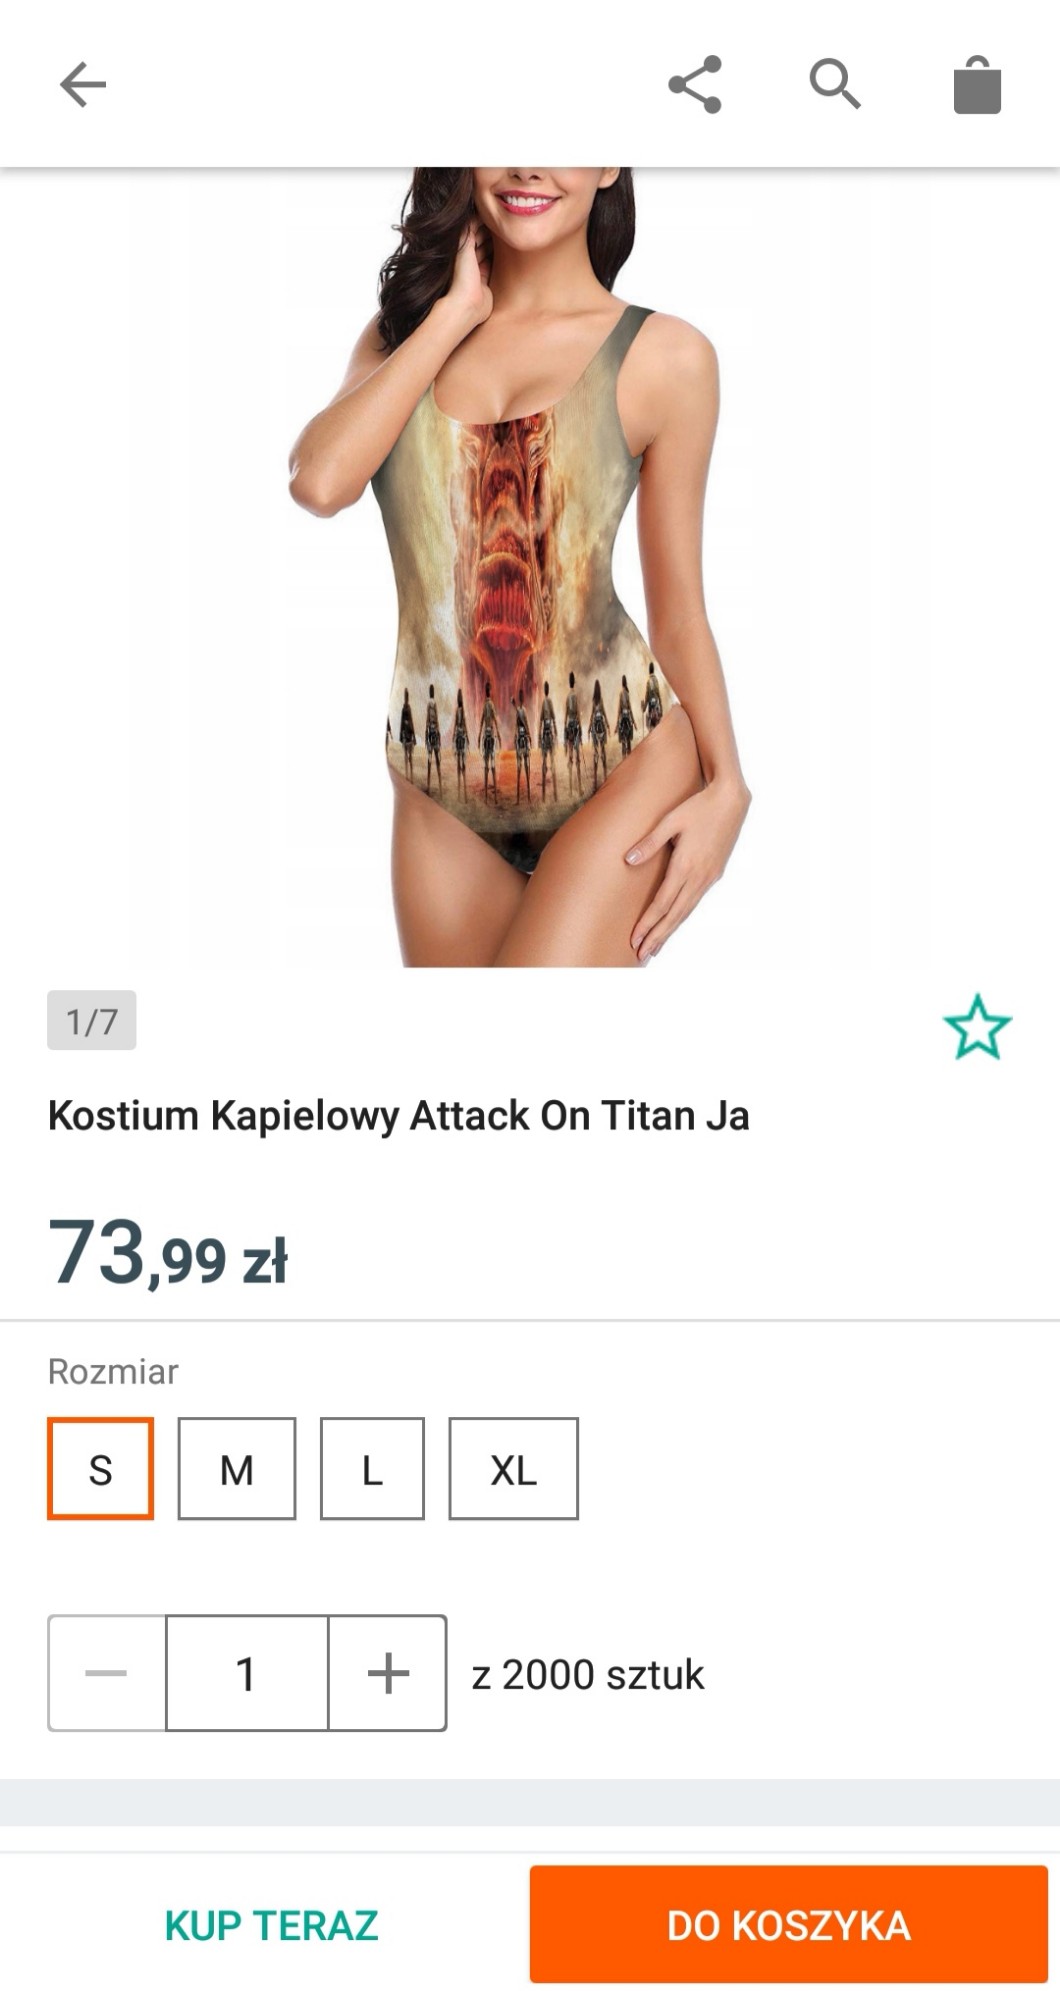Image resolution: width=1060 pixels, height=1991 pixels.
Task: Increase quantity with plus button
Action: 388,1673
